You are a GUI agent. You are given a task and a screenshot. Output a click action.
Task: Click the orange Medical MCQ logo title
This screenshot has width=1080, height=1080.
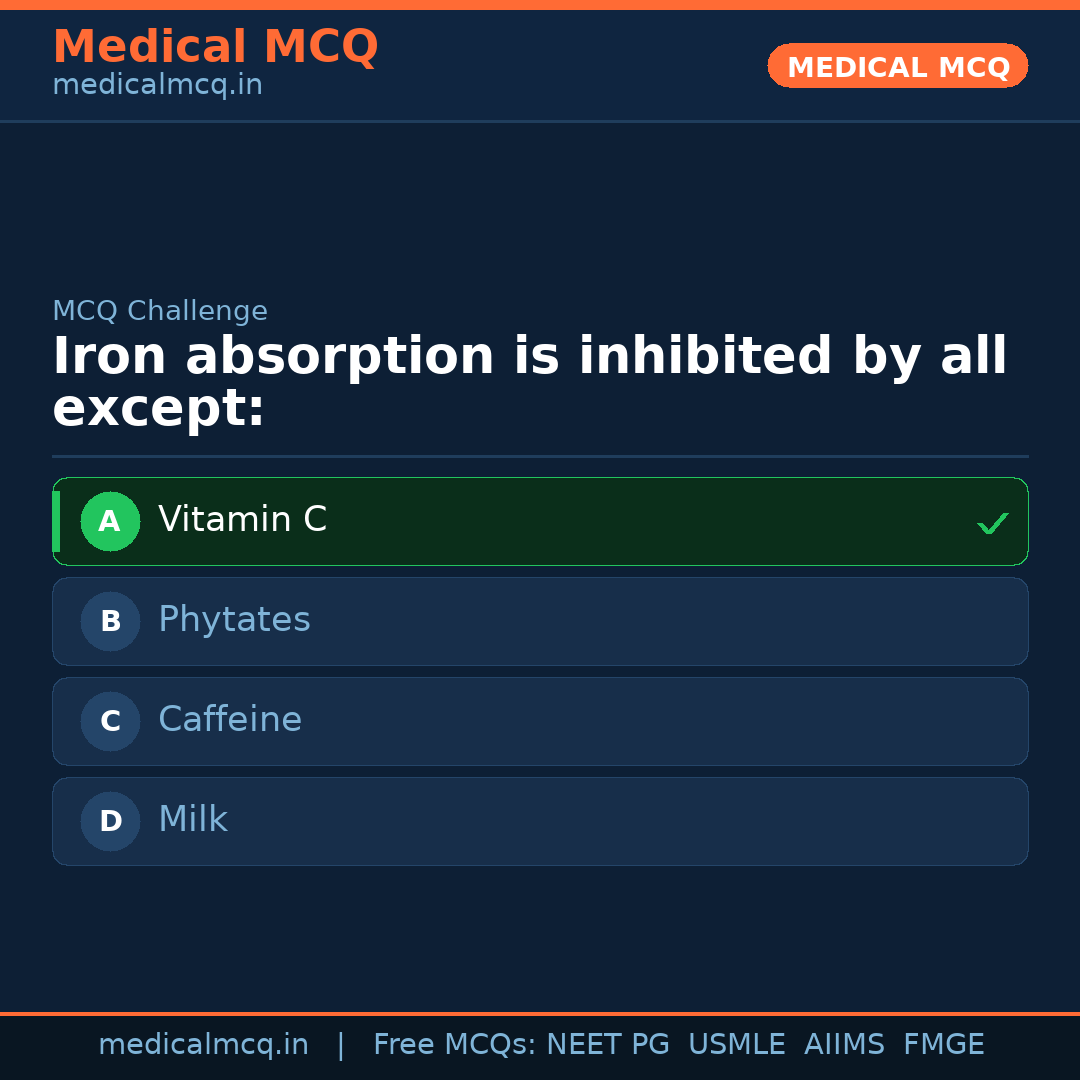click(x=215, y=47)
